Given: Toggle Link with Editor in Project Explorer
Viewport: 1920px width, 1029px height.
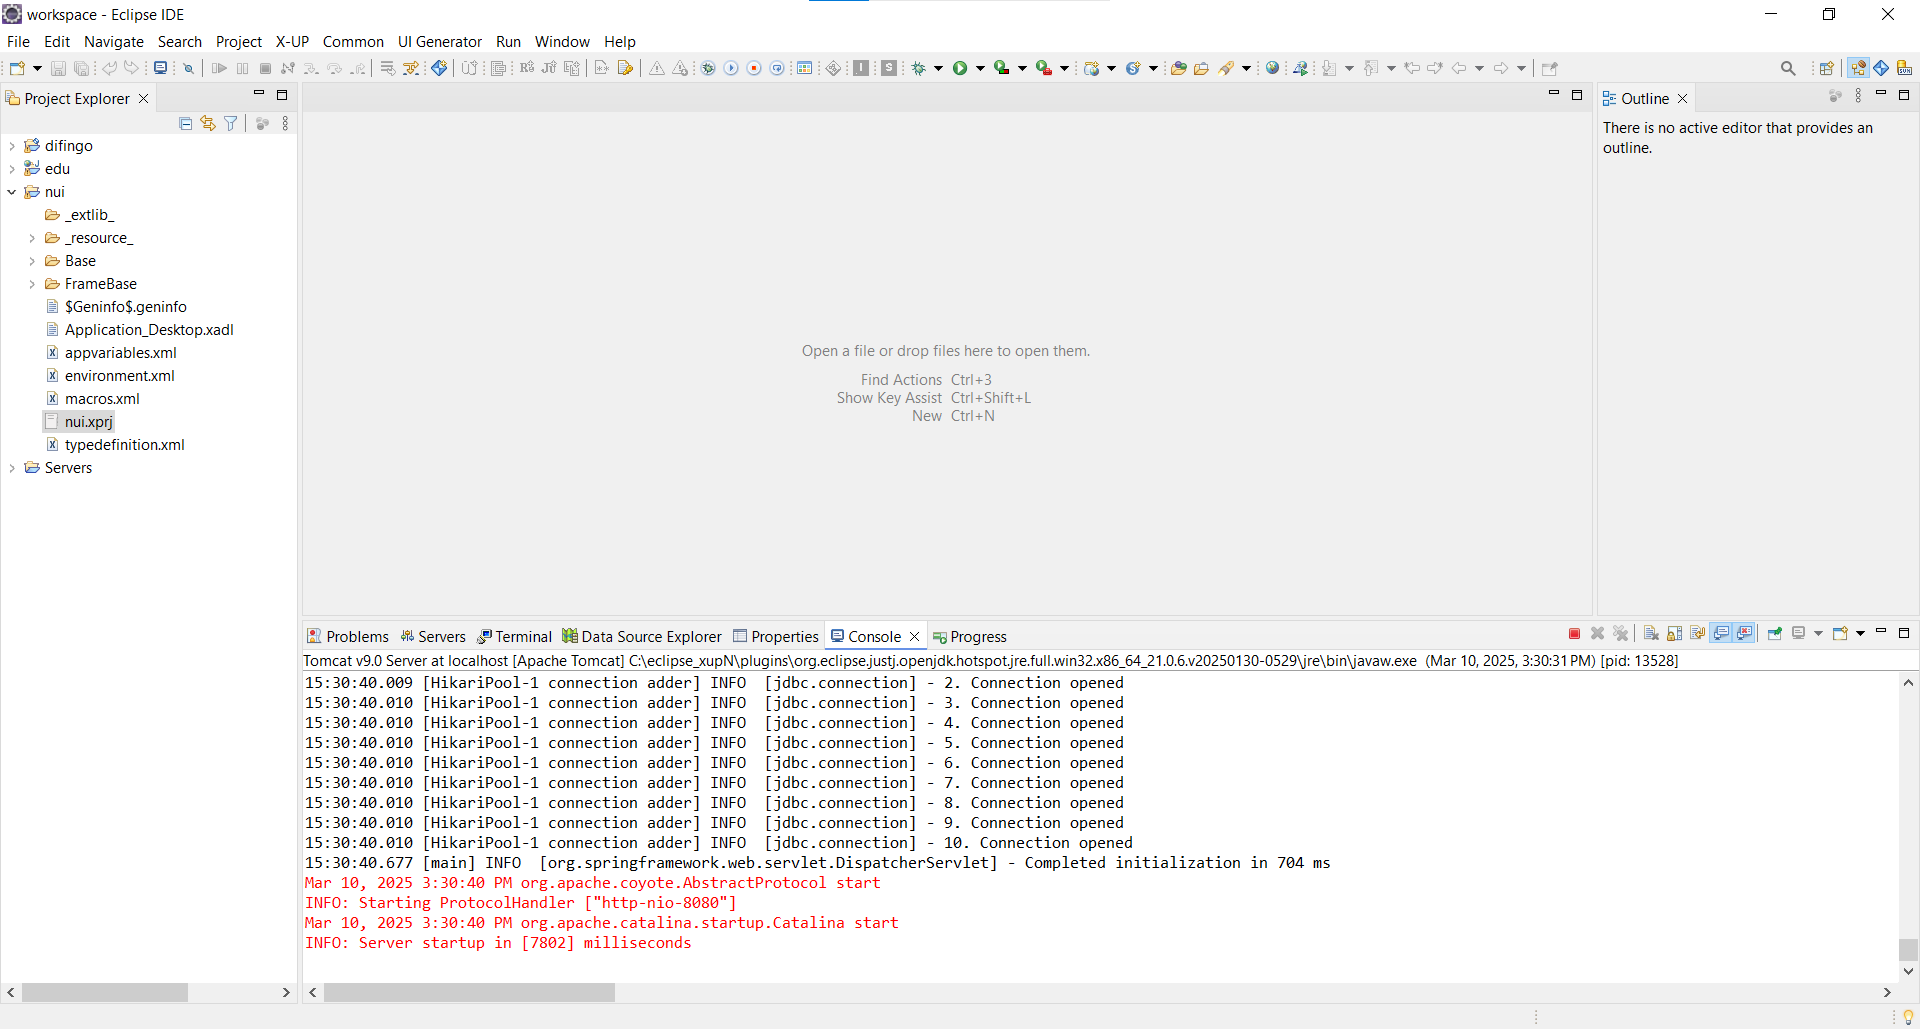Looking at the screenshot, I should [208, 123].
